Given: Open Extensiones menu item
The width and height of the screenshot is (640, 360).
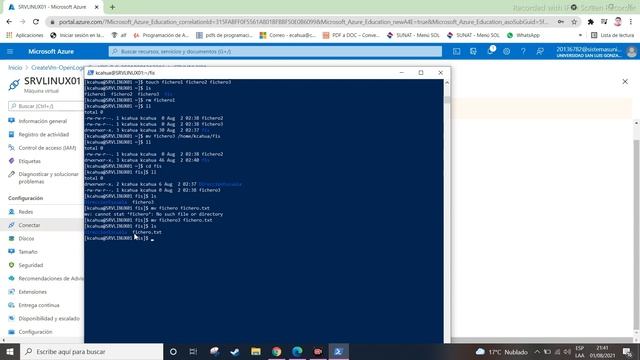Looking at the screenshot, I should (x=32, y=292).
